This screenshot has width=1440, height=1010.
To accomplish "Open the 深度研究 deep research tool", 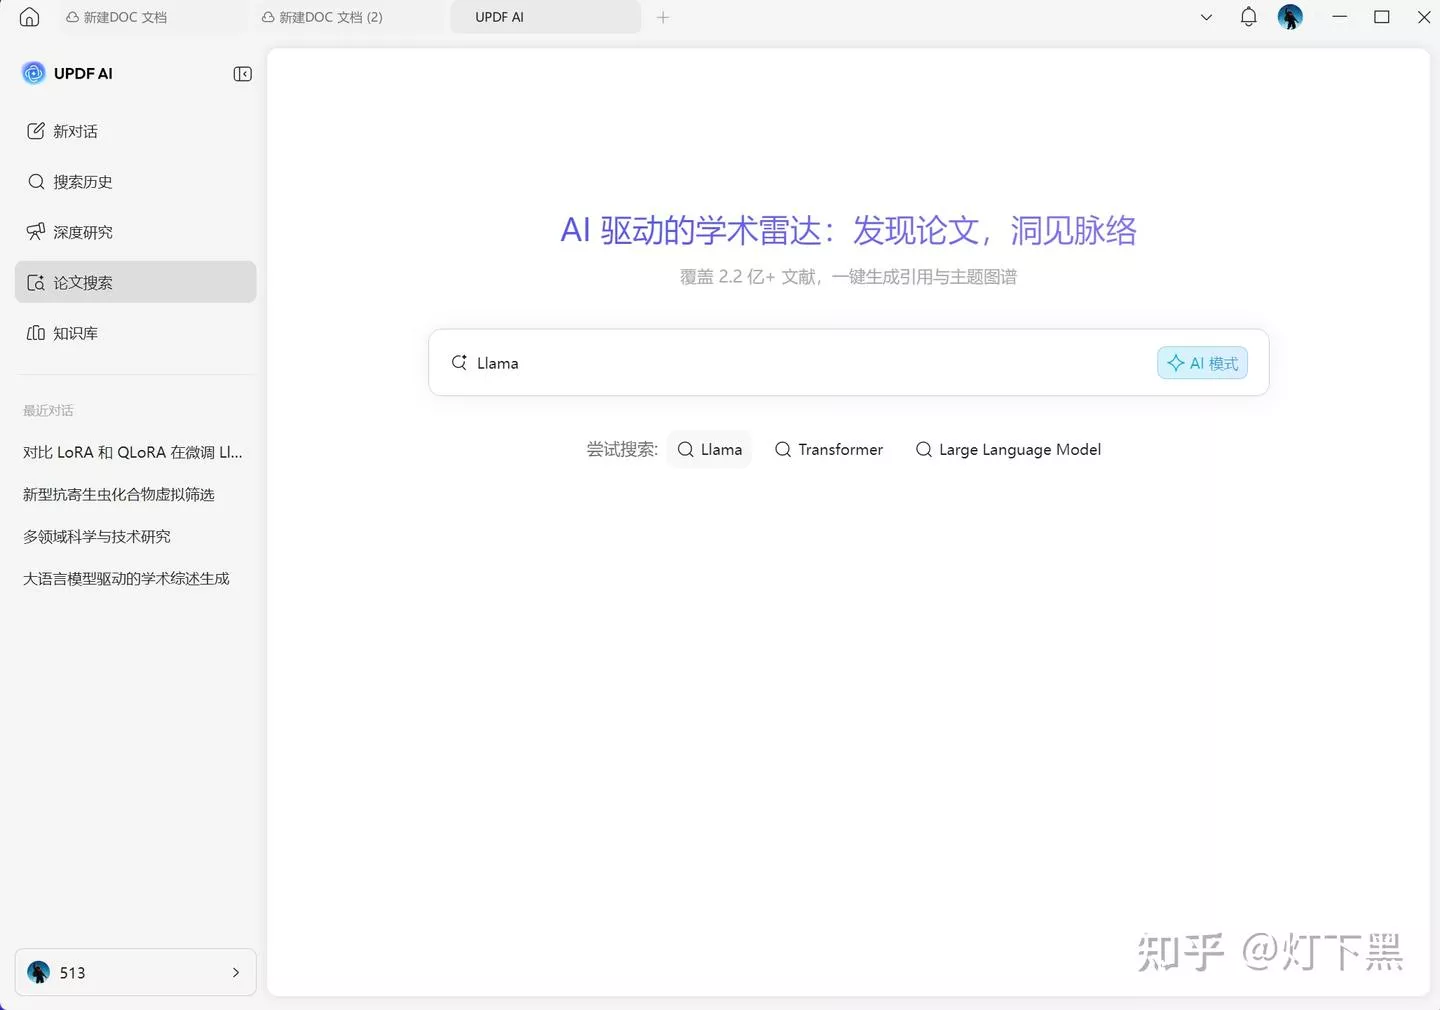I will (83, 231).
